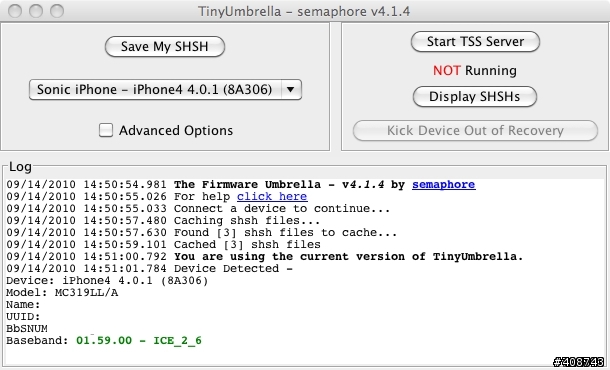The height and width of the screenshot is (370, 610).
Task: Close the TinyUmbrella window
Action: coord(15,11)
